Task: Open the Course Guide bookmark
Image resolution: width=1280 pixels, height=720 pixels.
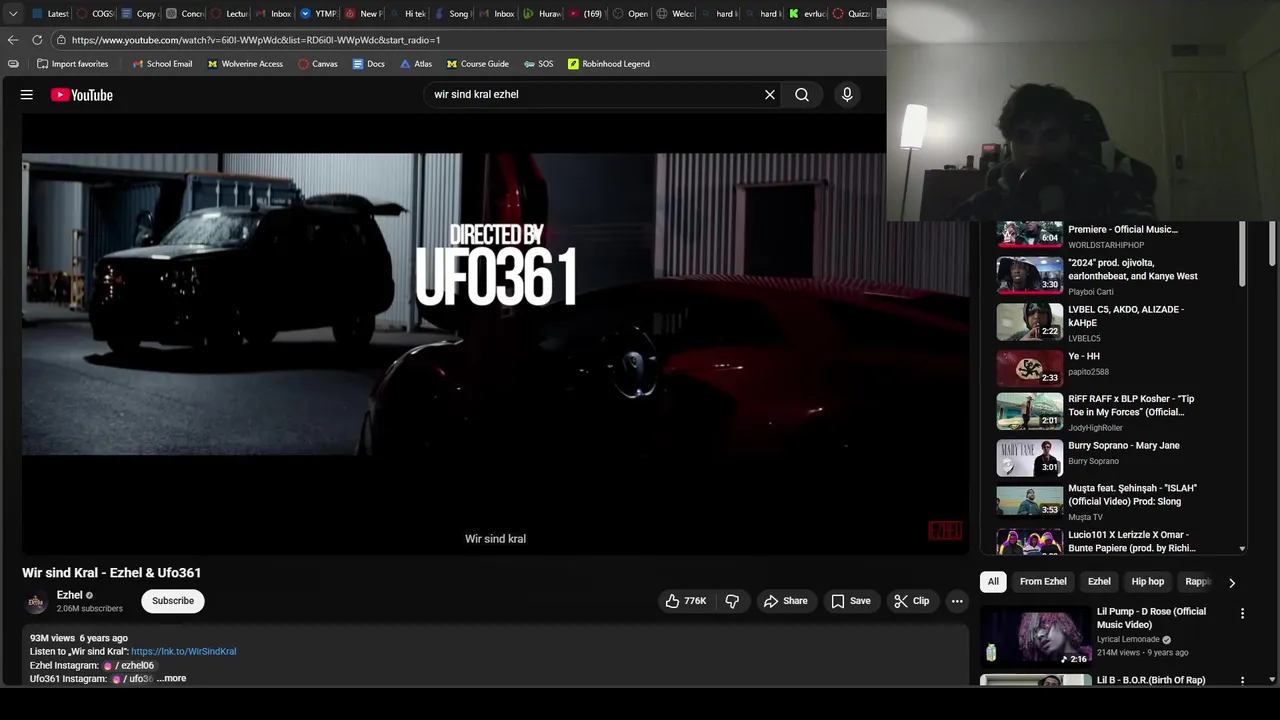Action: click(478, 64)
